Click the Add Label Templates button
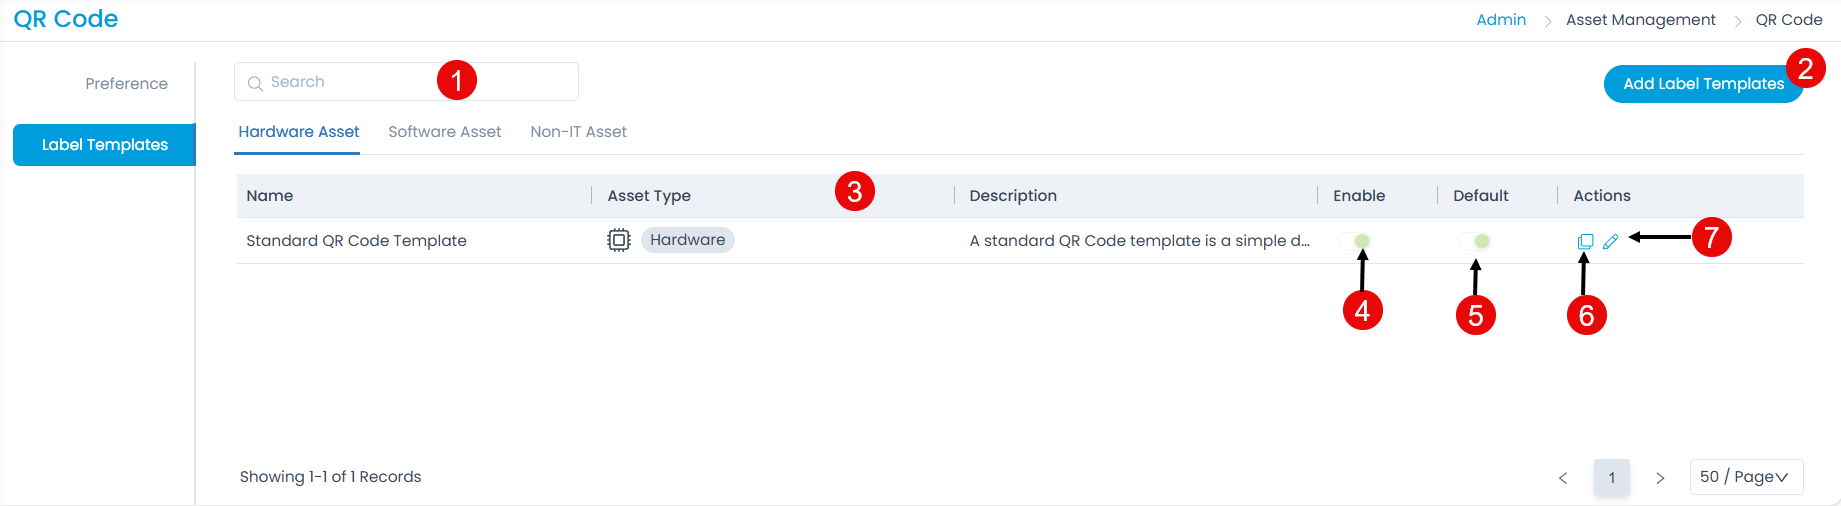 tap(1702, 84)
